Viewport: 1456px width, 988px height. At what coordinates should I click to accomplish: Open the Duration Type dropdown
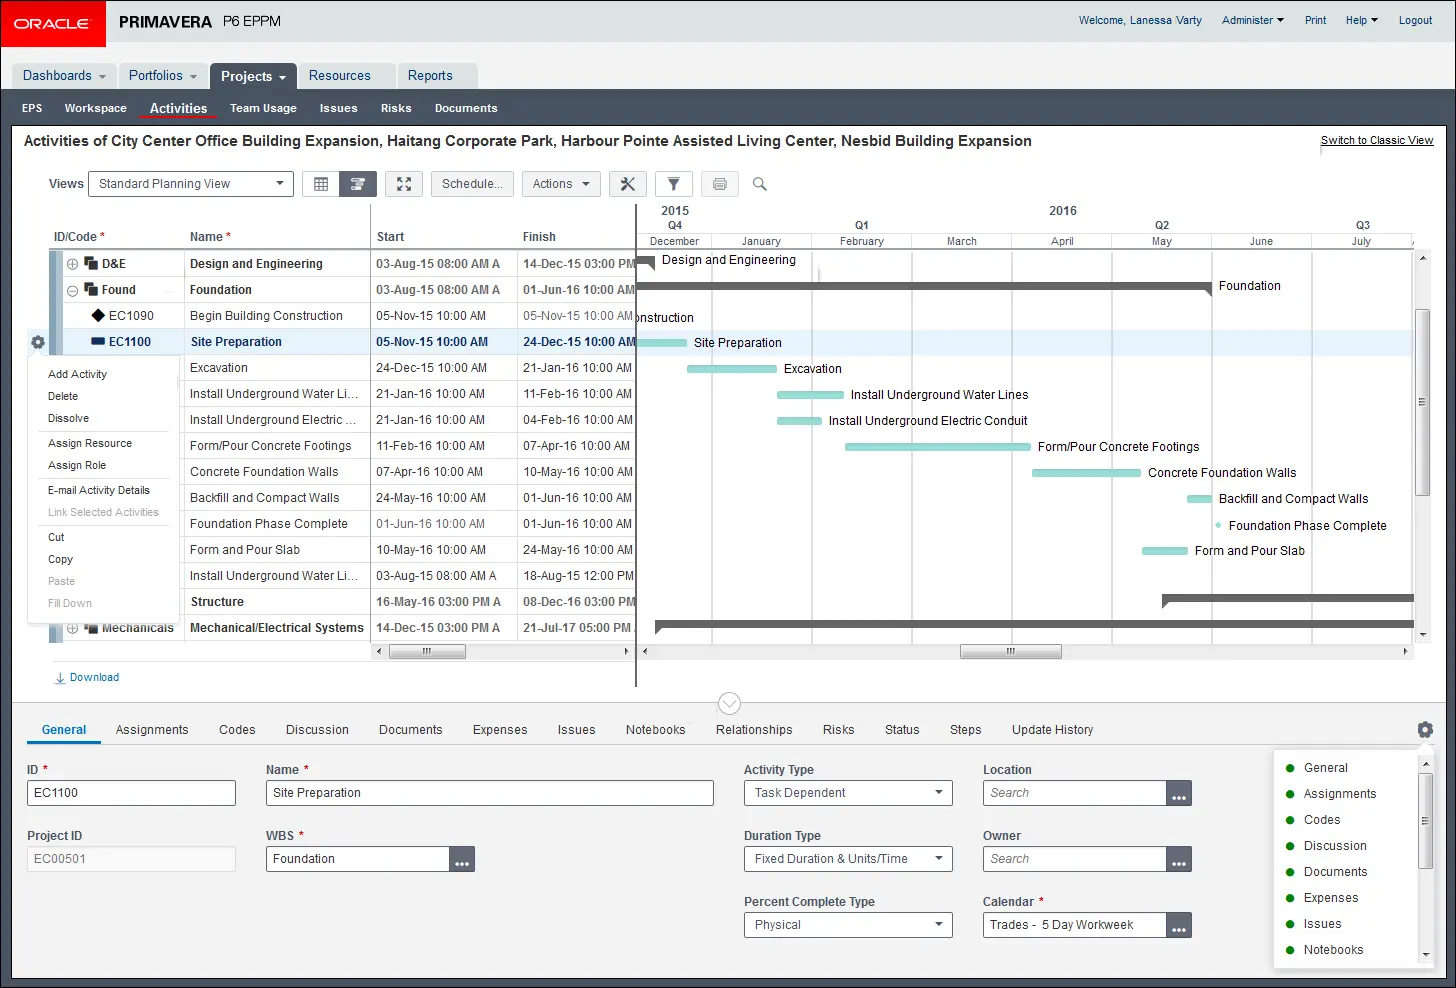(848, 859)
